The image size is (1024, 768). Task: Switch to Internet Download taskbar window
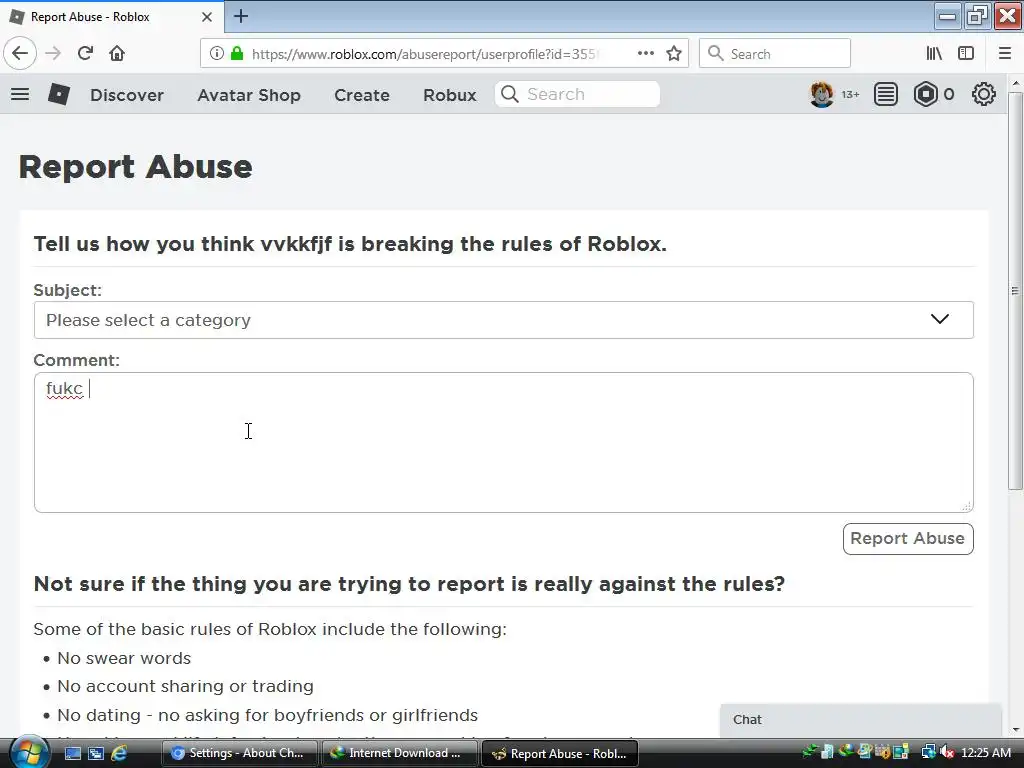[x=398, y=753]
